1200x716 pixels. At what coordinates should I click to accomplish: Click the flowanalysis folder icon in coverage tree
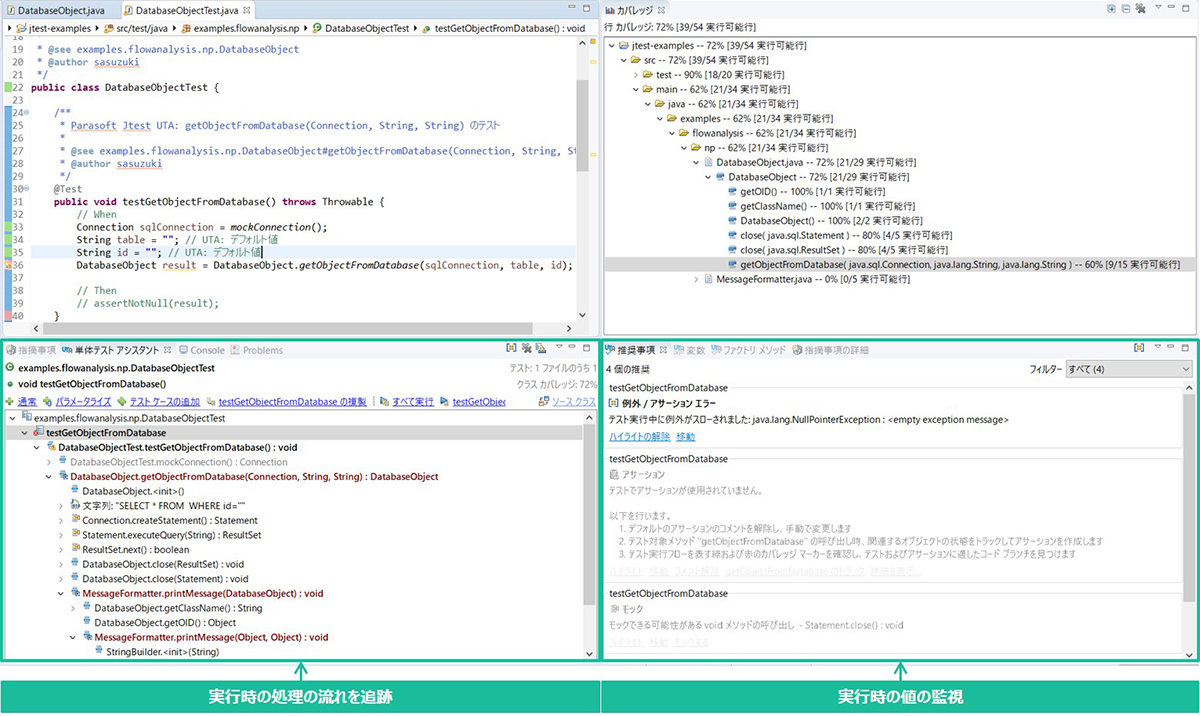coord(684,133)
